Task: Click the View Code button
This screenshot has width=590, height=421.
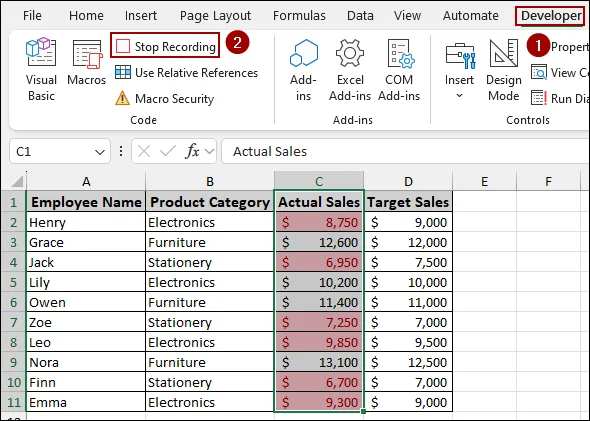Action: (x=560, y=73)
